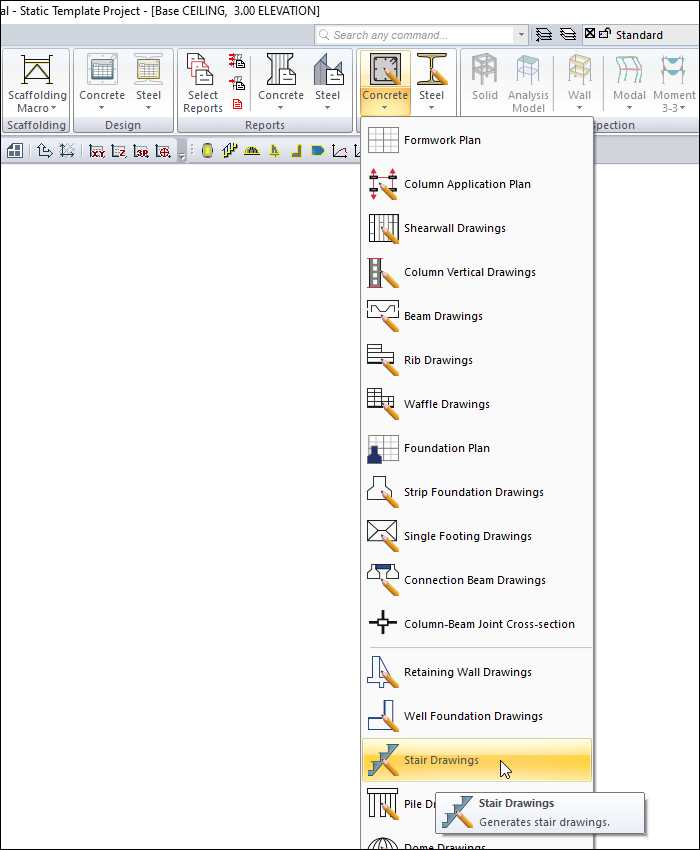Select the 3P three-point plane tool
This screenshot has width=700, height=850.
tap(141, 151)
